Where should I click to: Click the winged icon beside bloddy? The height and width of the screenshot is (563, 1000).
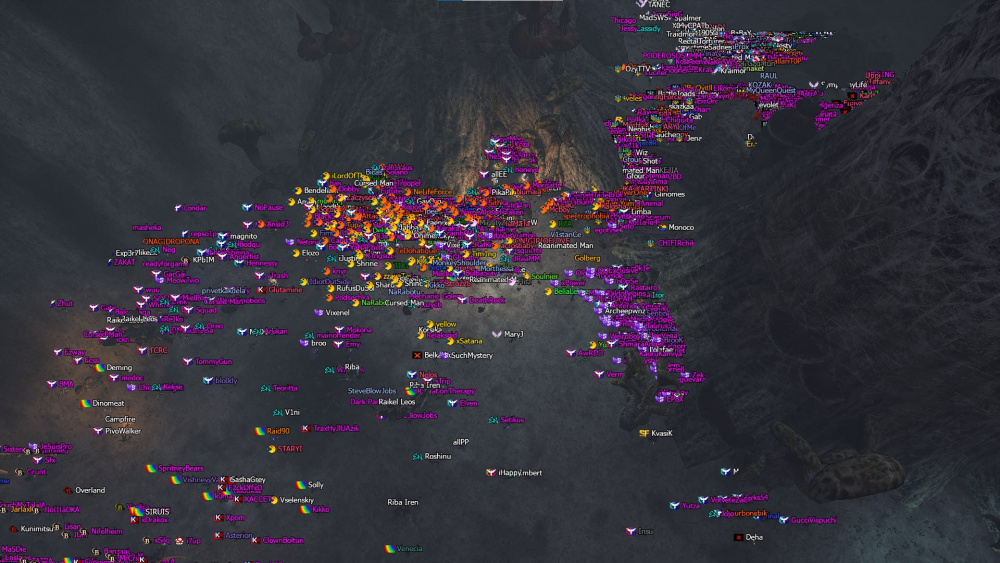coord(207,381)
